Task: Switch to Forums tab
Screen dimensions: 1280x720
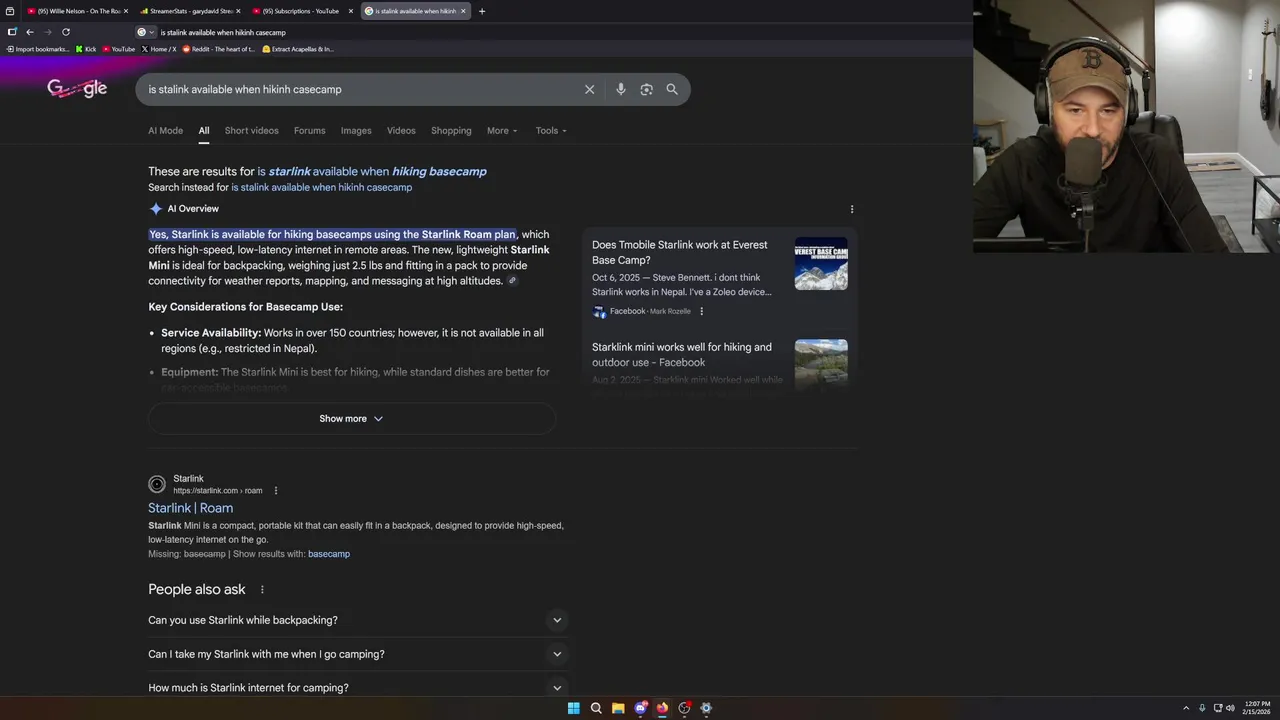Action: click(x=309, y=131)
